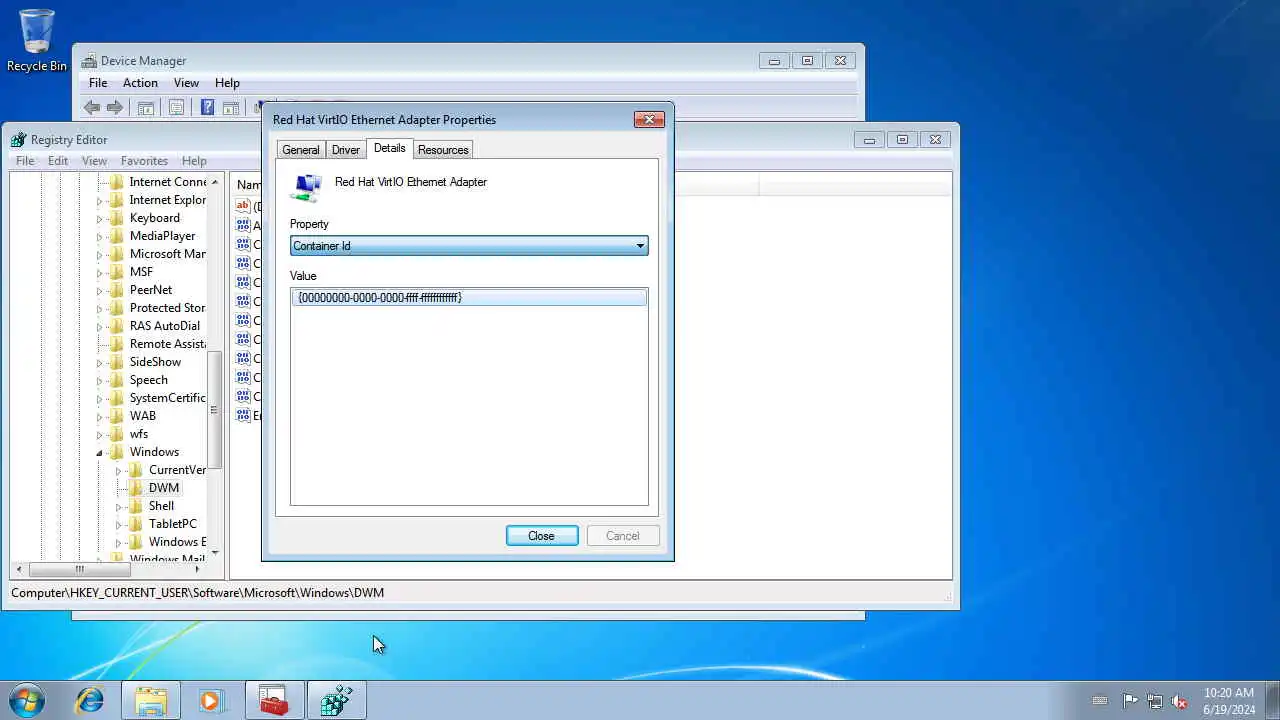This screenshot has width=1280, height=720.
Task: Open the Property dropdown showing Container Id
Action: (x=469, y=246)
